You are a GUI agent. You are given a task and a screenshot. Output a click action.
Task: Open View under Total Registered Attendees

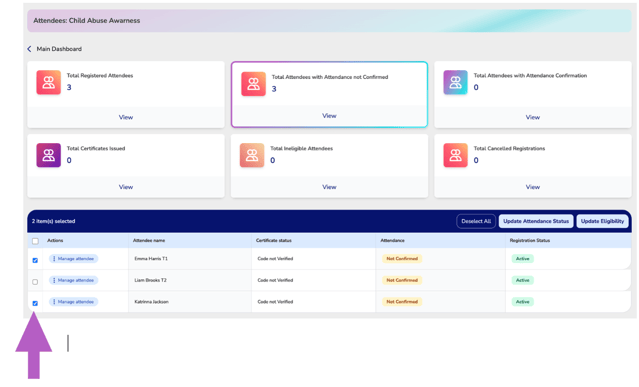pos(126,117)
